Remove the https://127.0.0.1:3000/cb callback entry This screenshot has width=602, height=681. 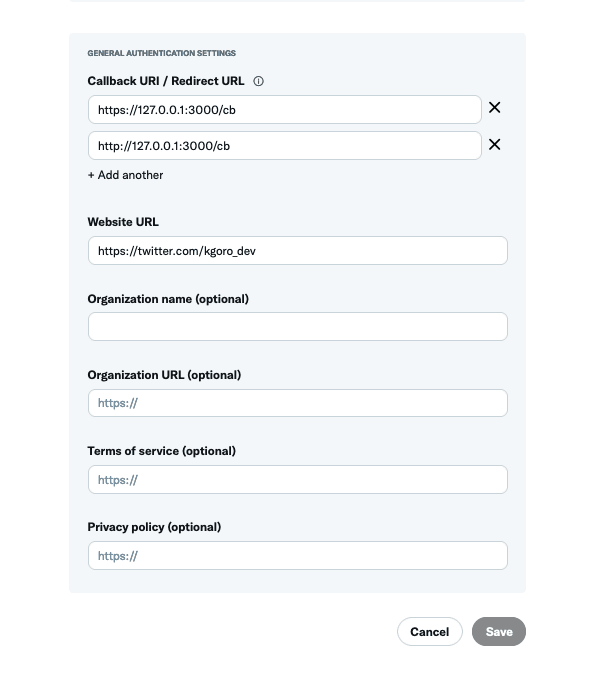click(x=494, y=107)
